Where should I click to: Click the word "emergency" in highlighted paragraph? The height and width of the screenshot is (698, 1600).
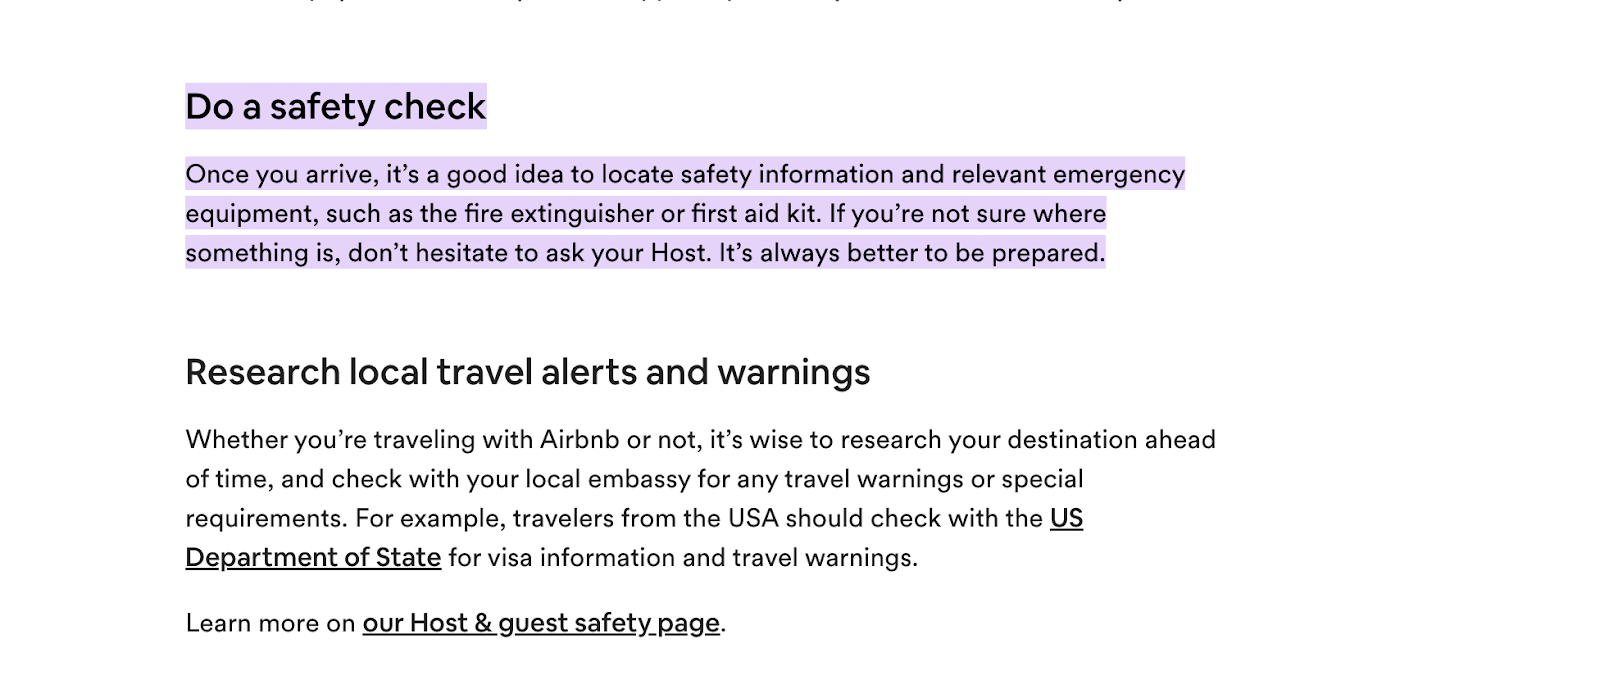1118,175
